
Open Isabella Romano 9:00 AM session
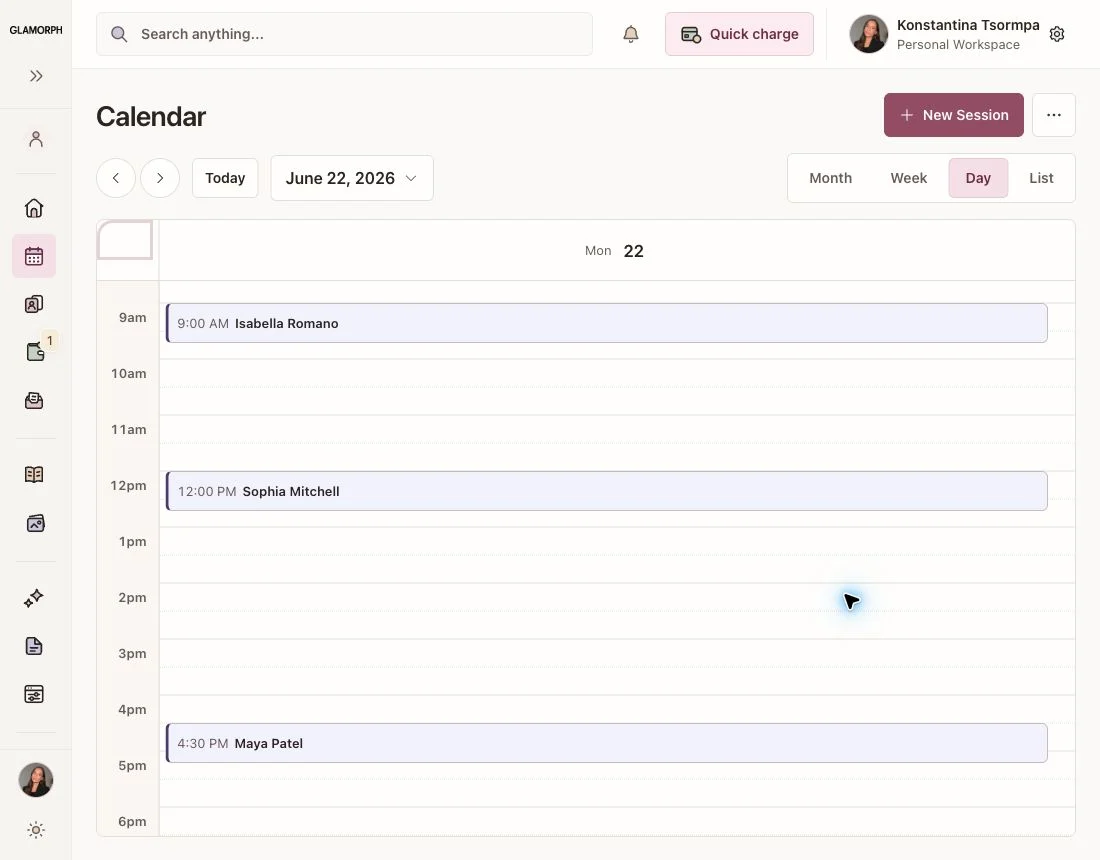click(x=607, y=323)
